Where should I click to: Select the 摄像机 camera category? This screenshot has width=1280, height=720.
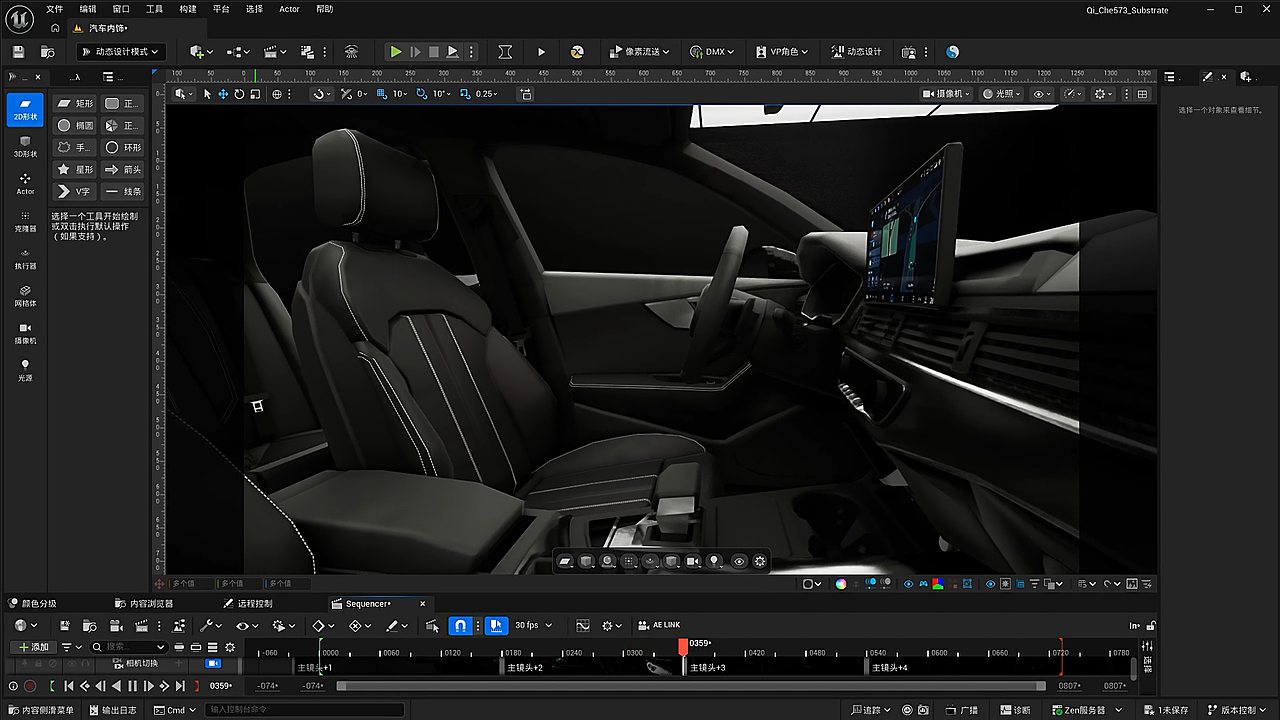click(25, 332)
